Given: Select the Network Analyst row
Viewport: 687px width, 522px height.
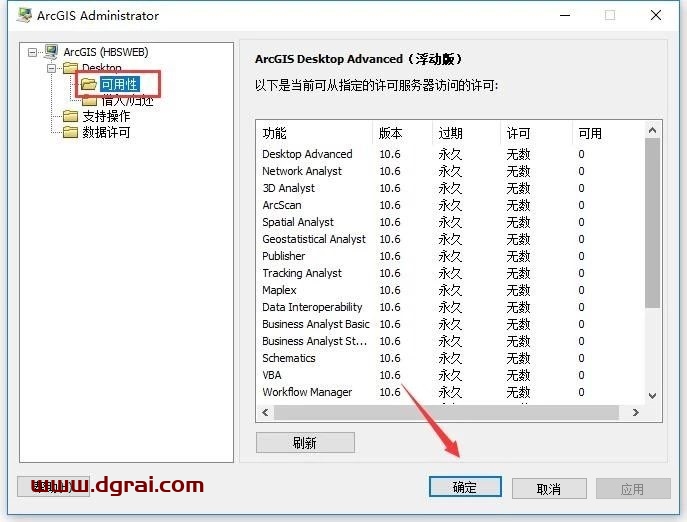Looking at the screenshot, I should click(450, 171).
